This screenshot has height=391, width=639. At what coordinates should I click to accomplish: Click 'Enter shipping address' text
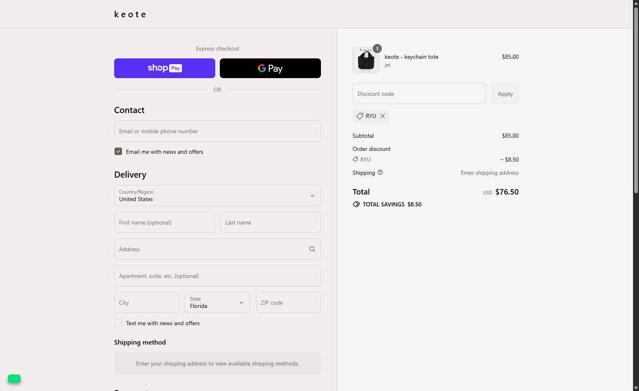[489, 173]
